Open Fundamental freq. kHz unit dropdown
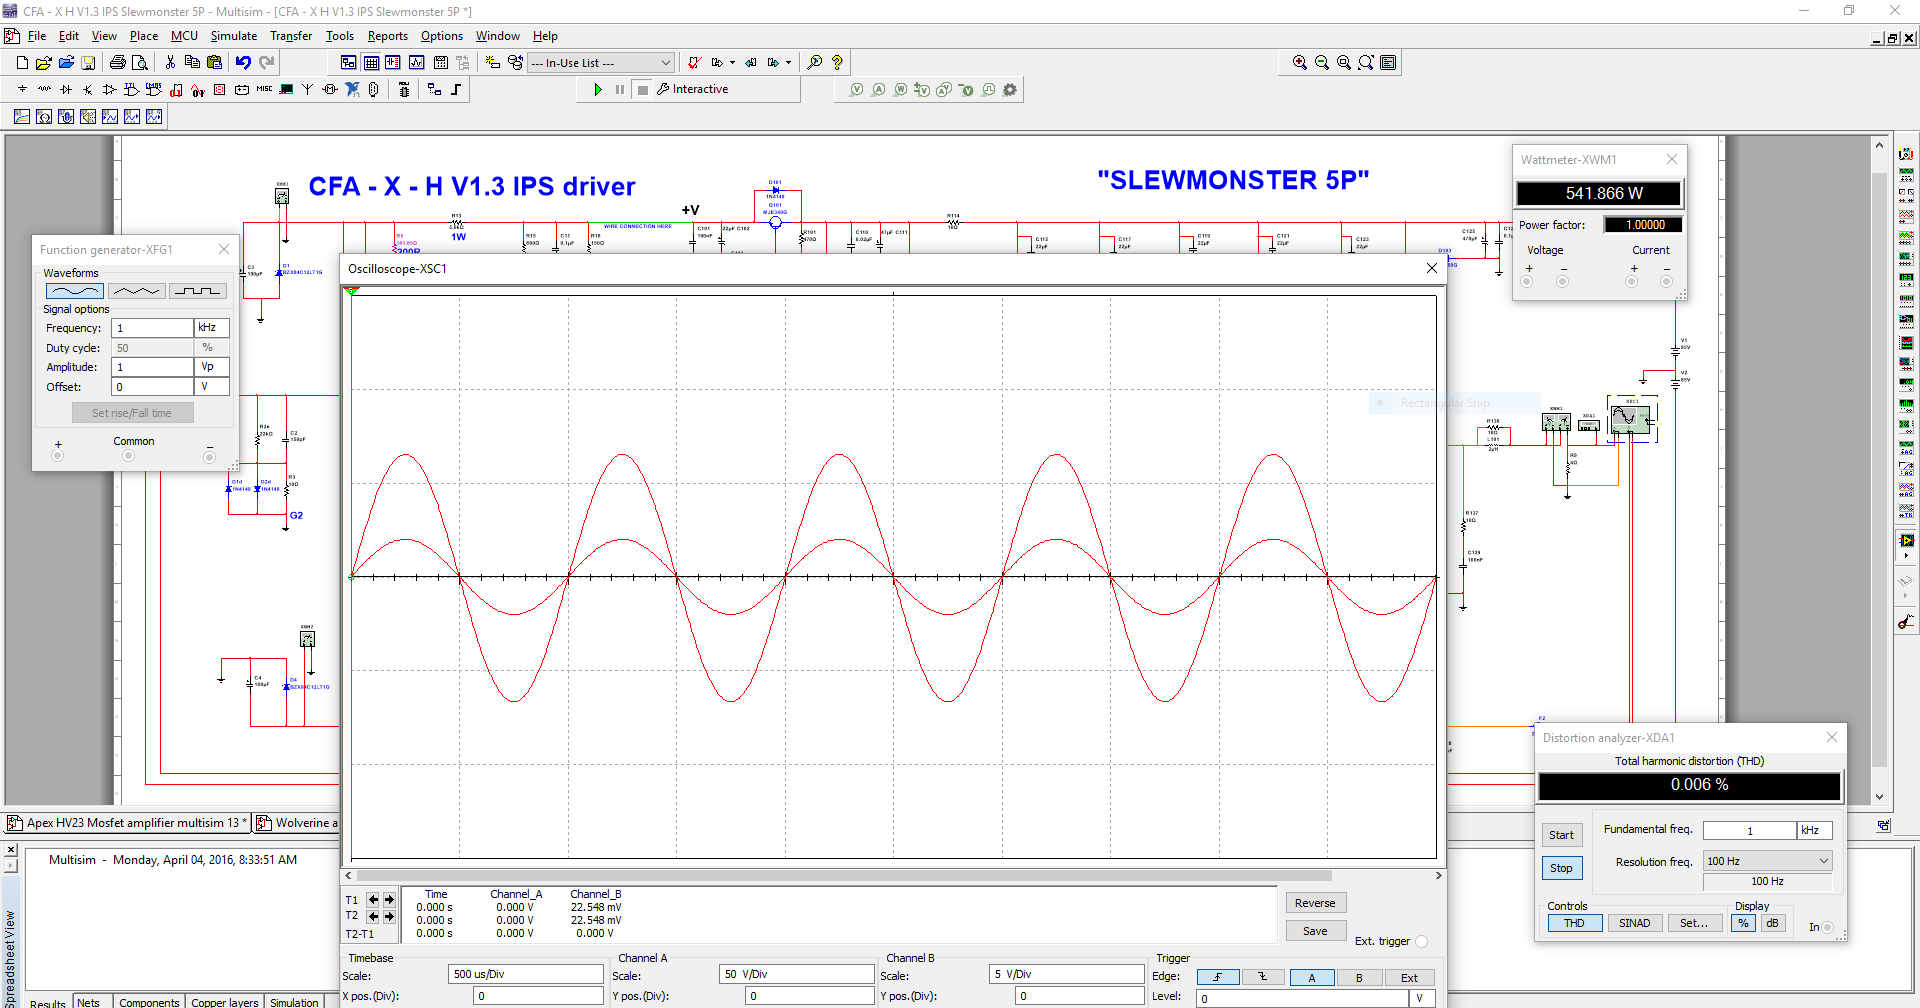The width and height of the screenshot is (1920, 1008). click(1815, 830)
